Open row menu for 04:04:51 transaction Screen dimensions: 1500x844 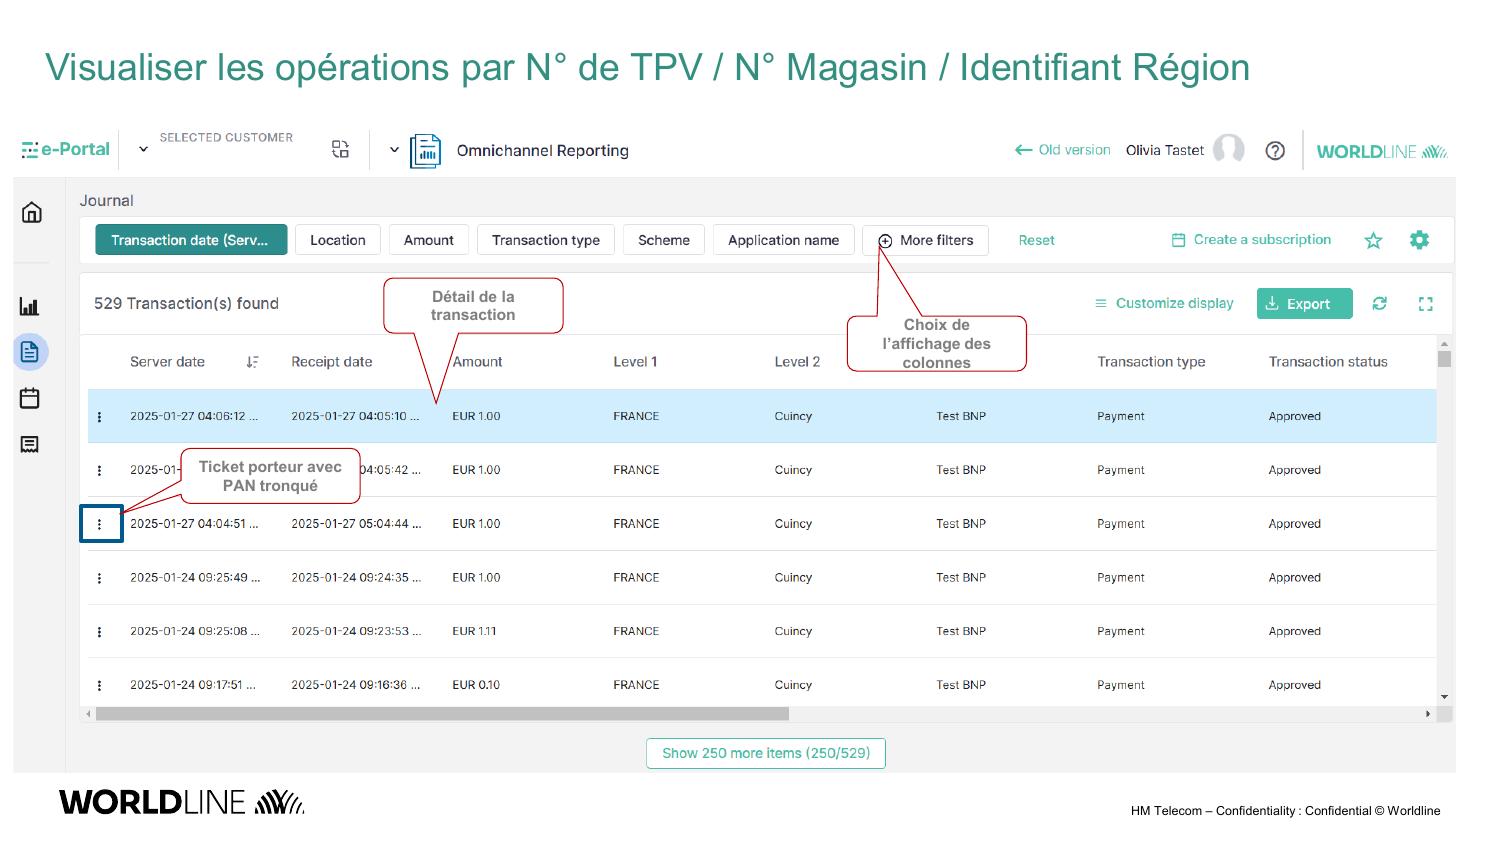pyautogui.click(x=99, y=524)
